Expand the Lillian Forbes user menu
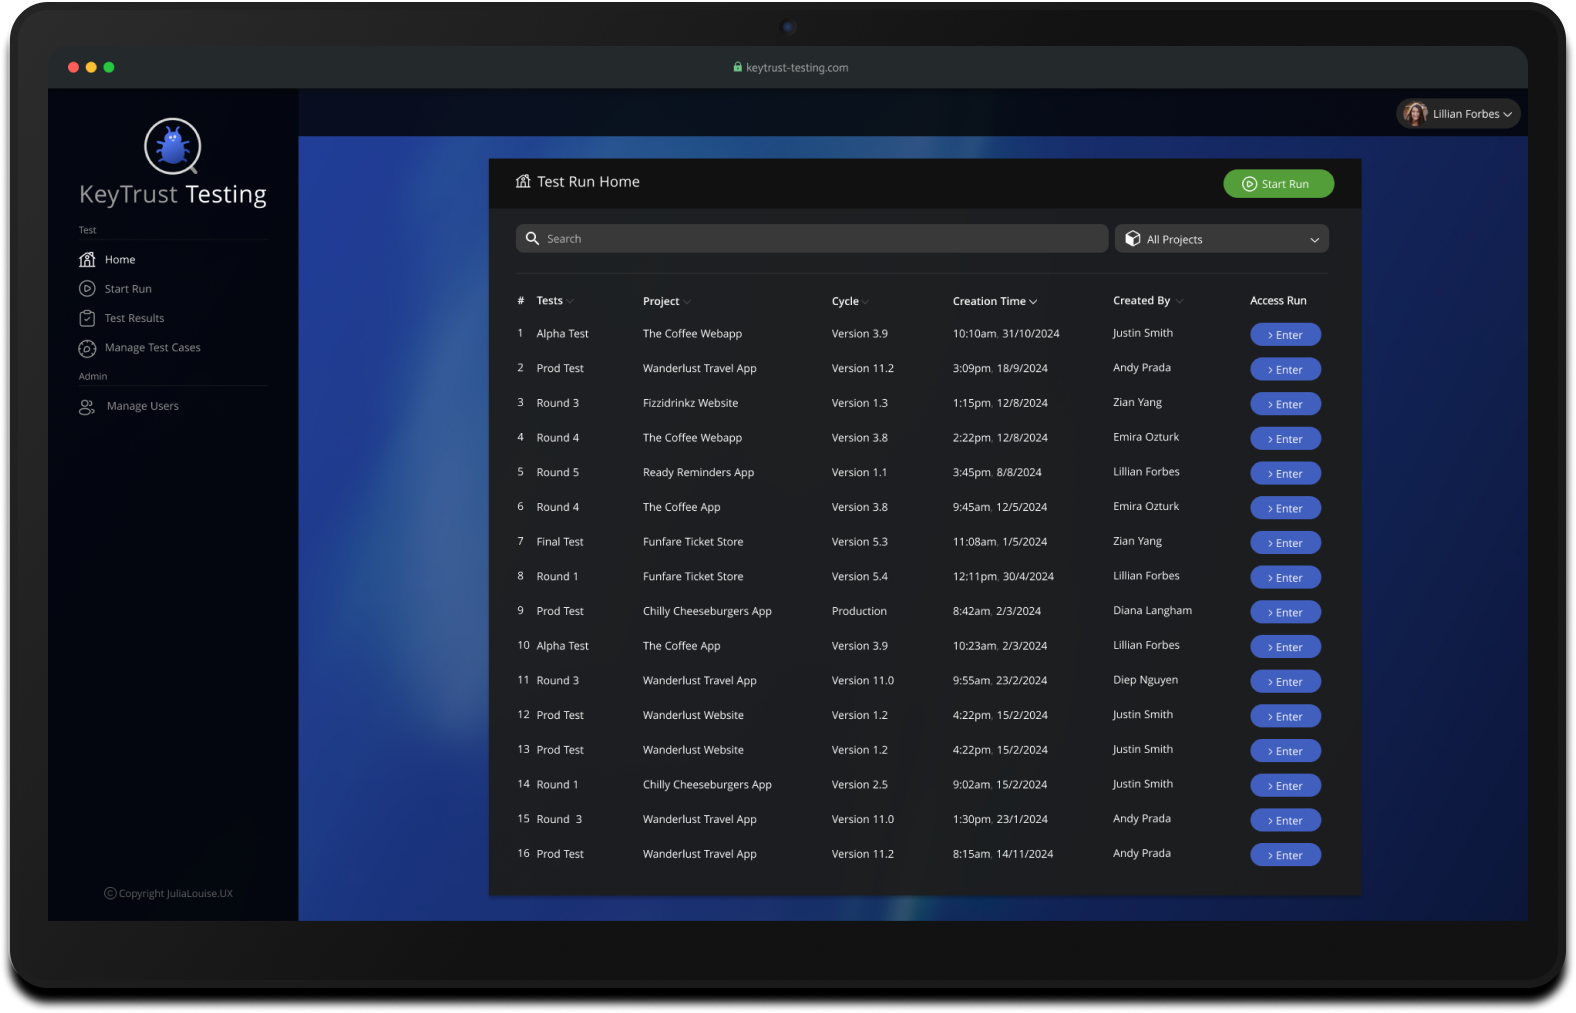 (1507, 115)
